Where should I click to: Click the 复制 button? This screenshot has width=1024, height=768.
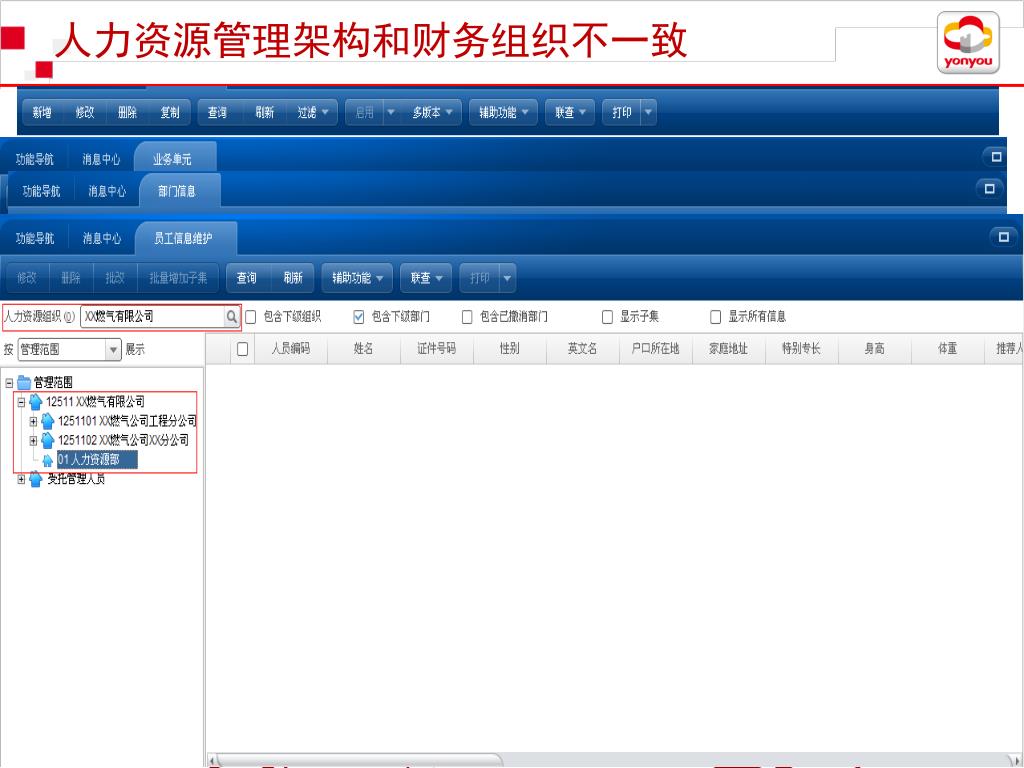(x=170, y=112)
